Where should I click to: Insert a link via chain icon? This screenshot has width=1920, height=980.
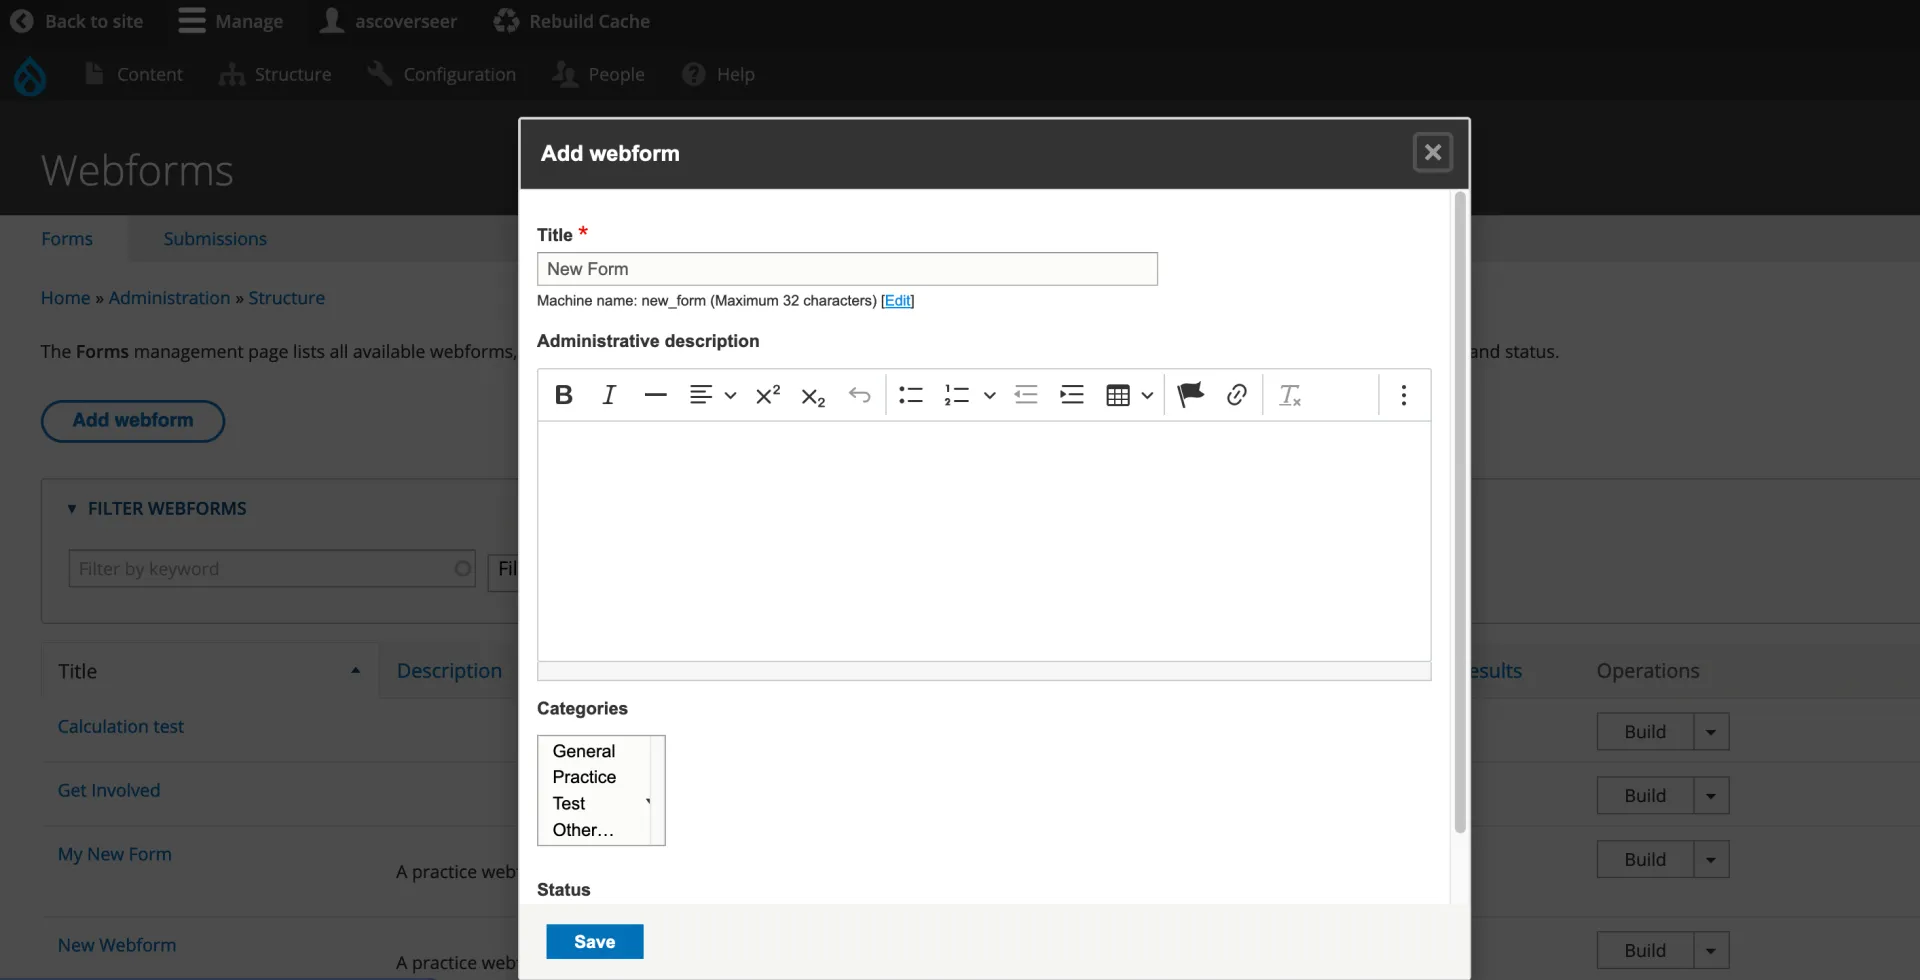pos(1237,395)
